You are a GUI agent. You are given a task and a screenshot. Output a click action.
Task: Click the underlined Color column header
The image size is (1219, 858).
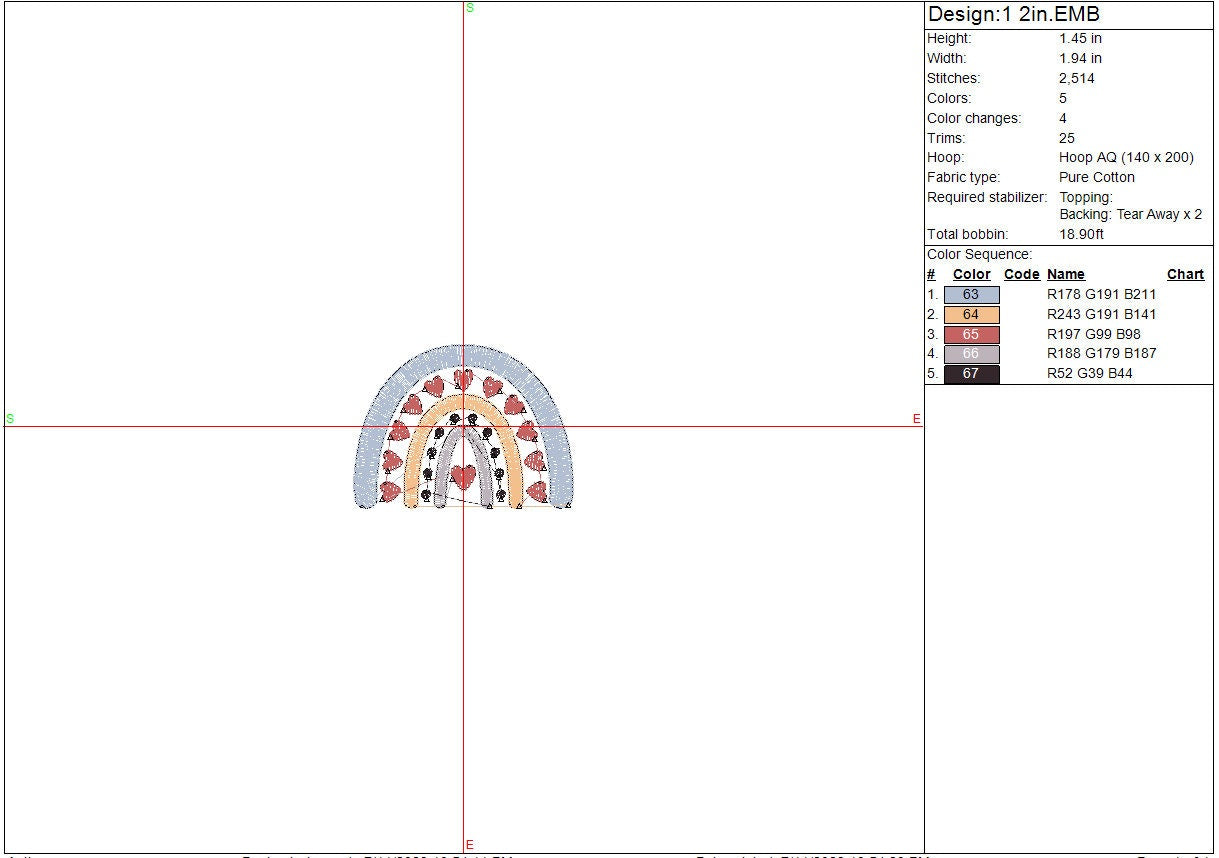coord(971,274)
